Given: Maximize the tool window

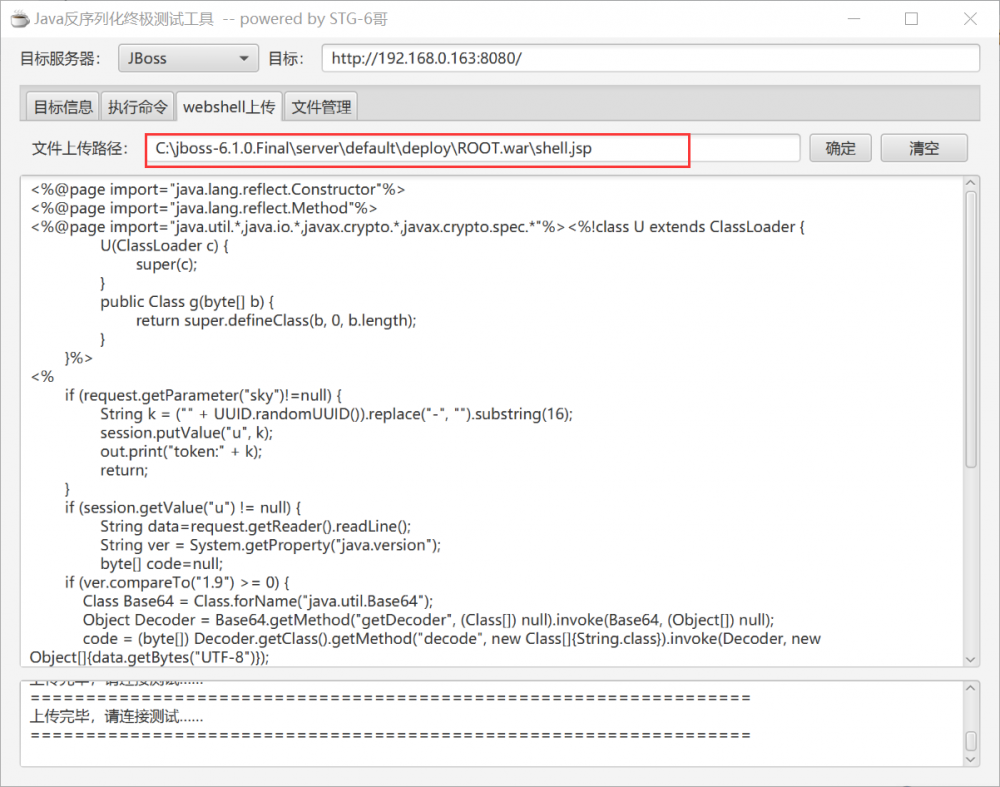Looking at the screenshot, I should [x=911, y=19].
